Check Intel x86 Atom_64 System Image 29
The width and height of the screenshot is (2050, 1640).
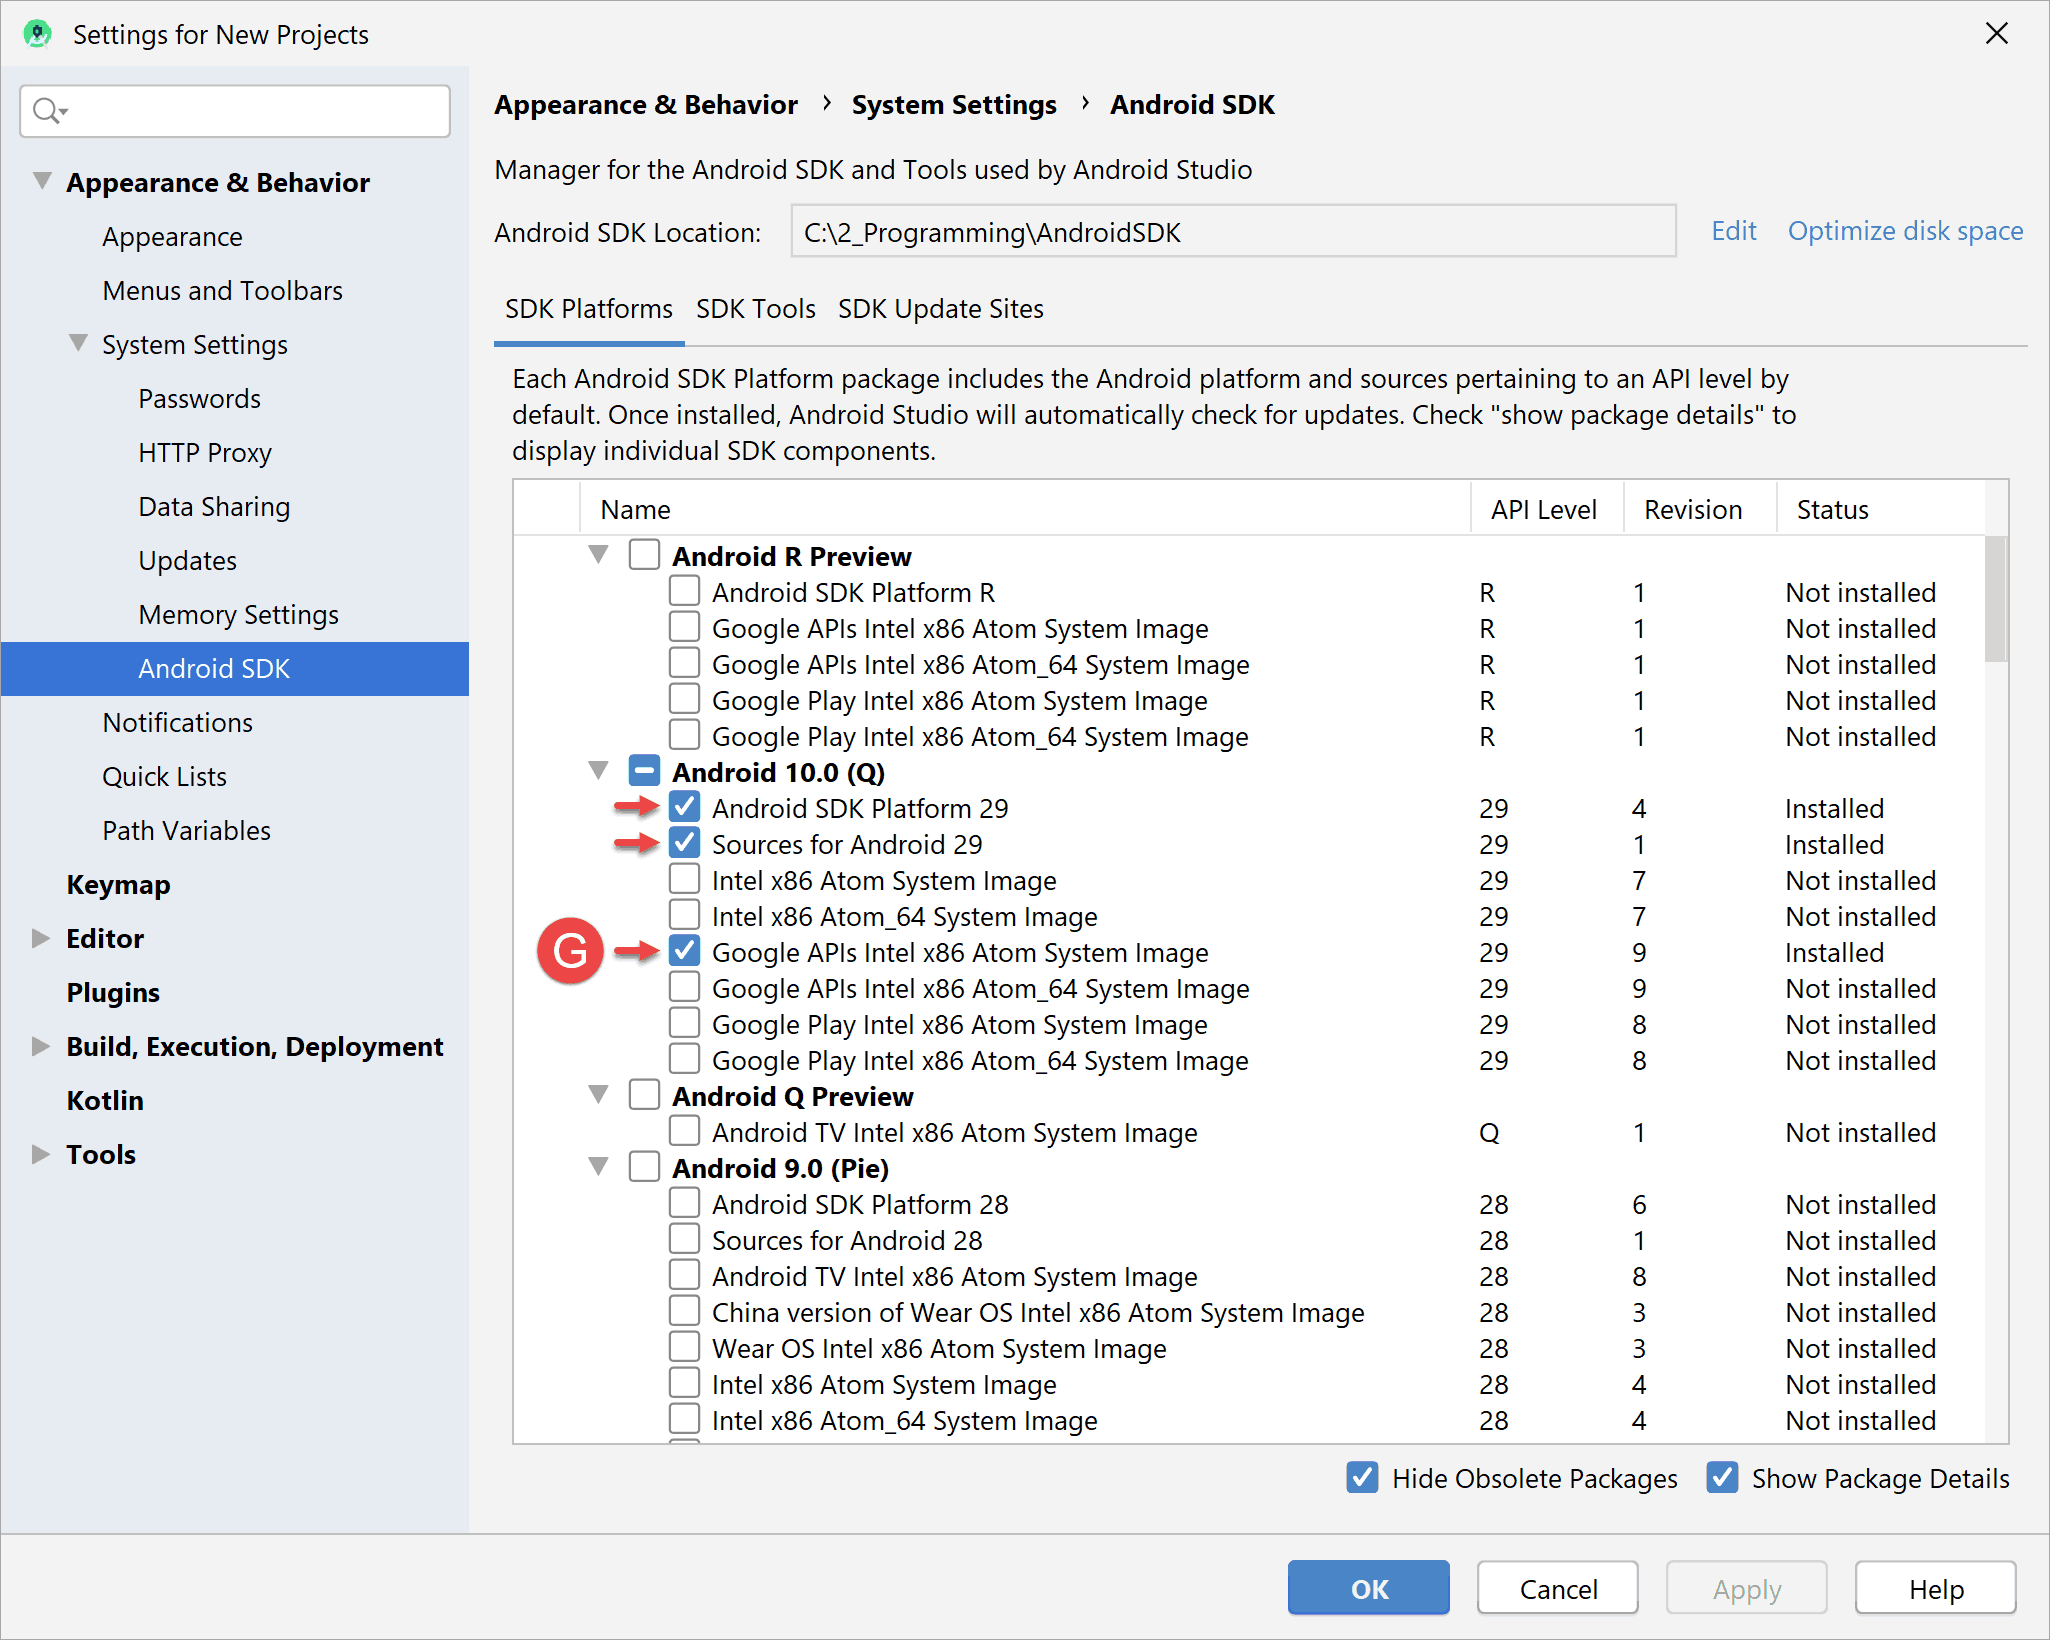click(684, 915)
